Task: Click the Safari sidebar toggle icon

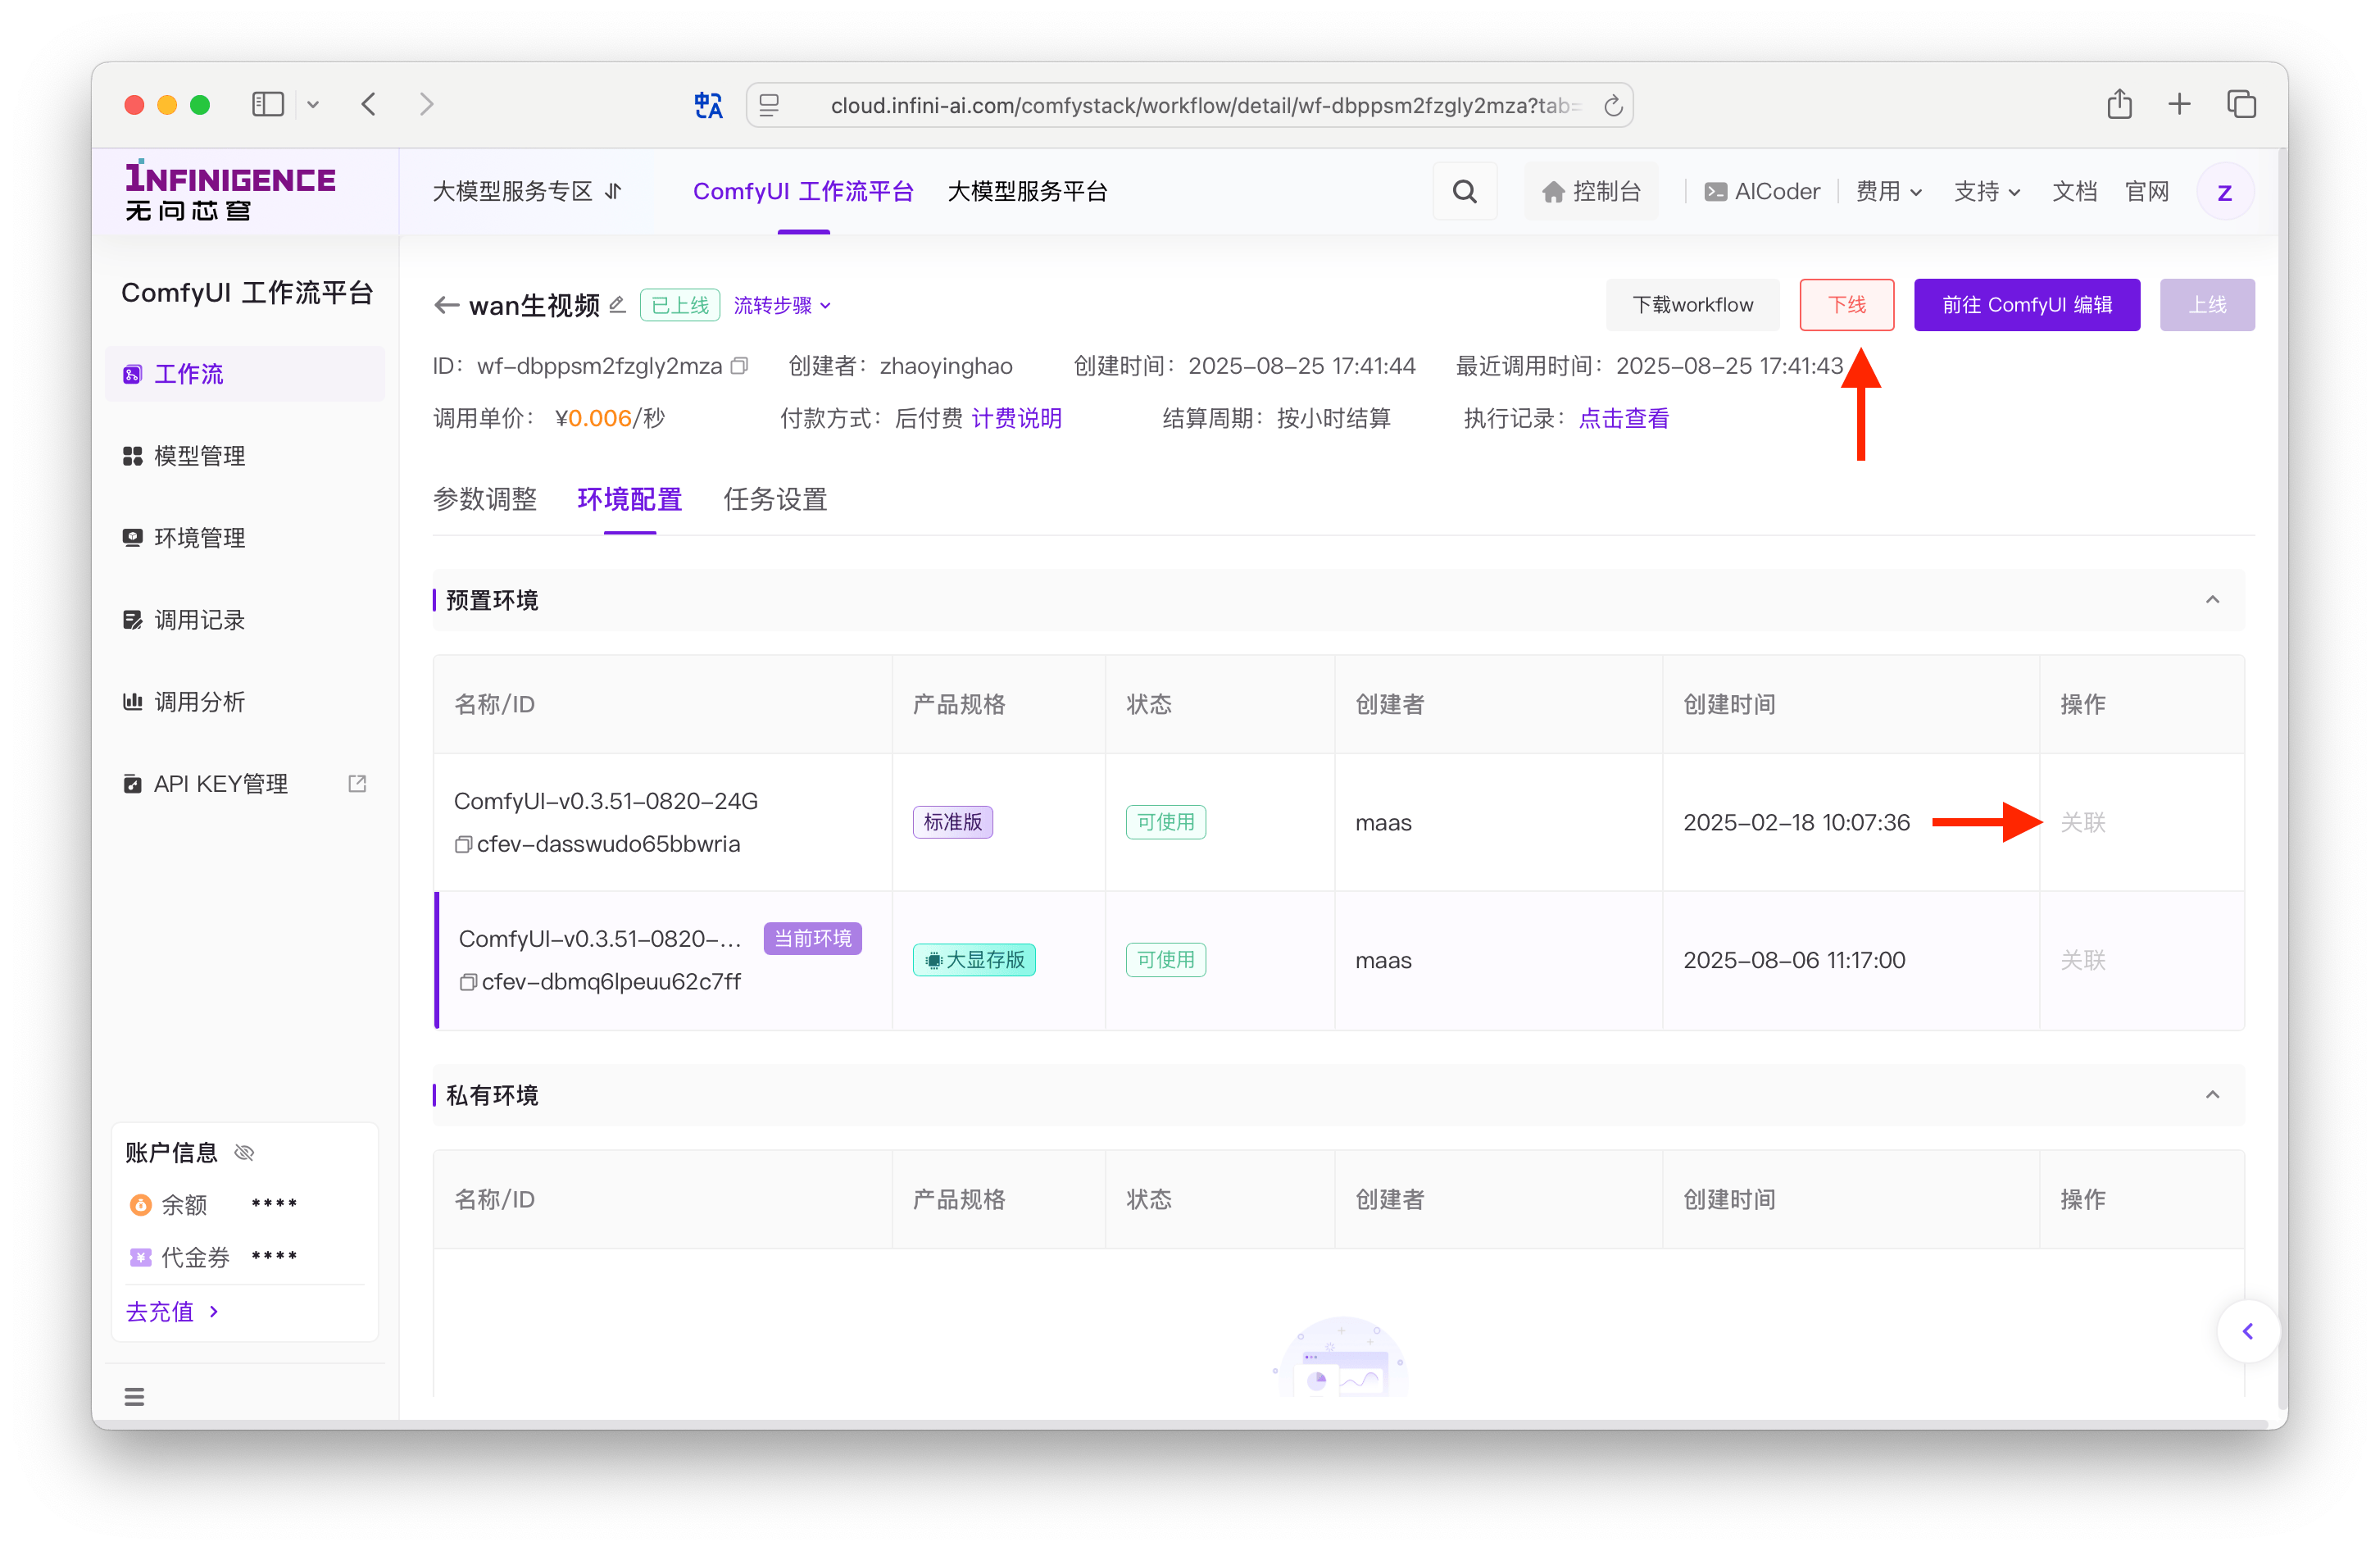Action: [268, 105]
